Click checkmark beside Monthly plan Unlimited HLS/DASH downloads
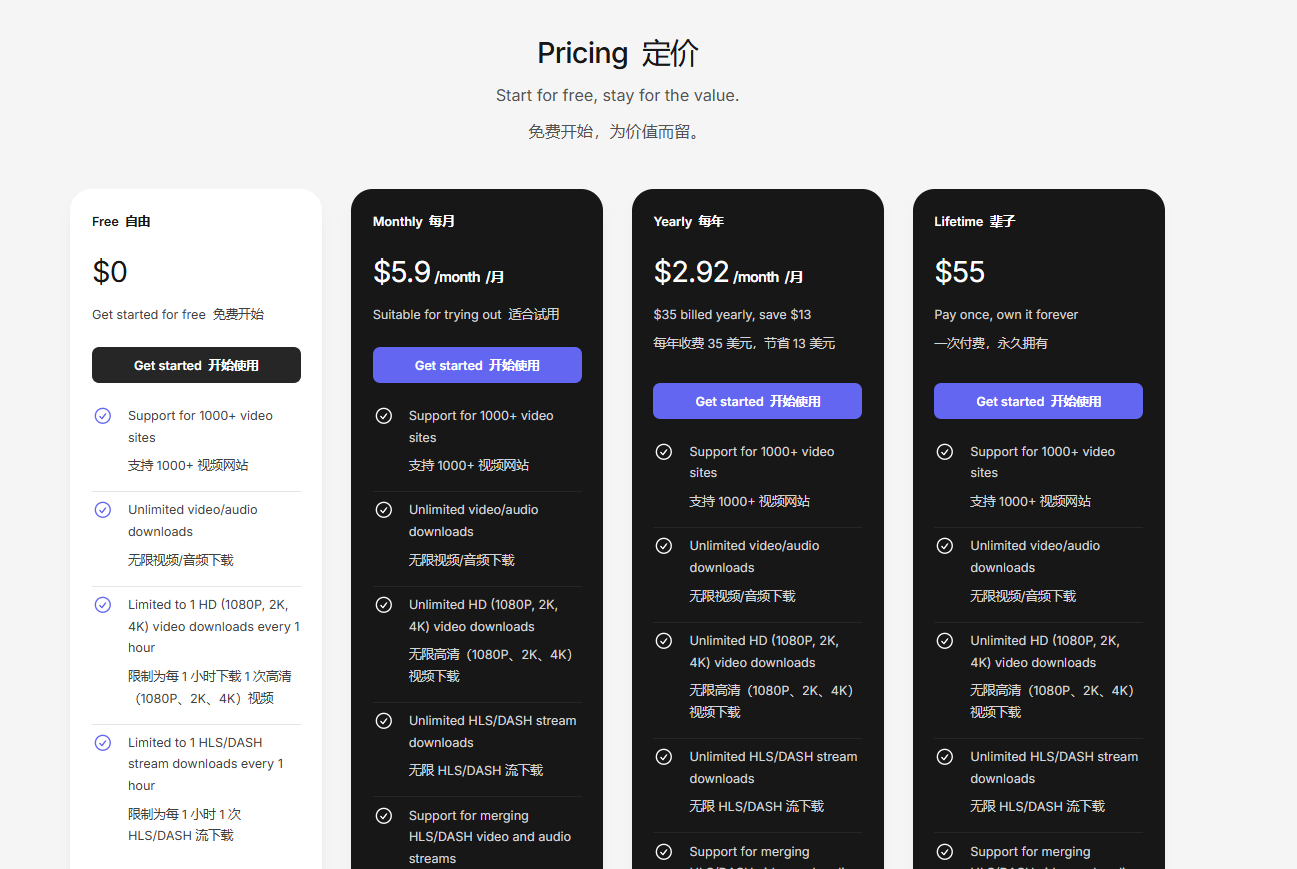This screenshot has height=869, width=1297. point(384,721)
